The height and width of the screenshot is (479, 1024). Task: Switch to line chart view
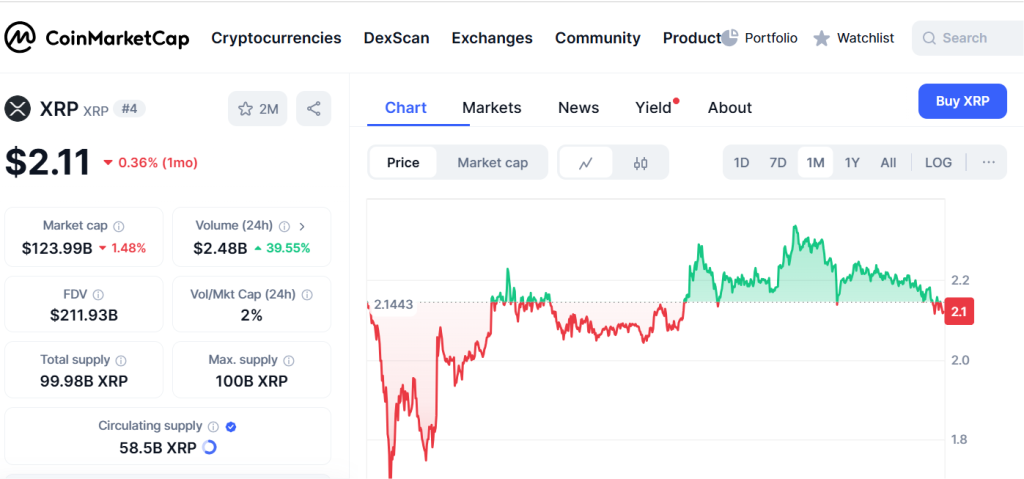coord(586,163)
